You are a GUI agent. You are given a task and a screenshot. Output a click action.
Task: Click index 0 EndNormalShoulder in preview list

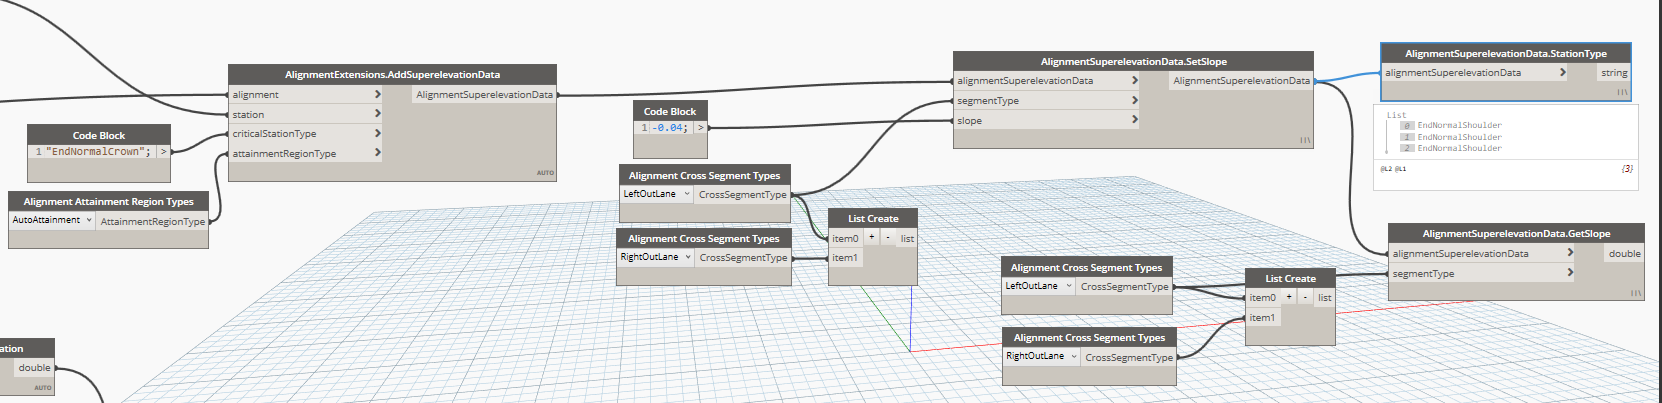click(1459, 125)
